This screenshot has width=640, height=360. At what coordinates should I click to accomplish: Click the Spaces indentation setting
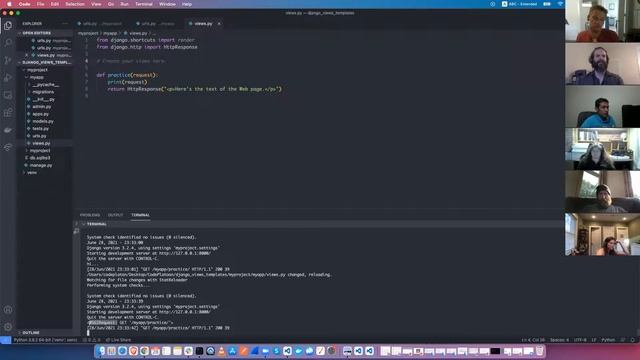point(559,340)
